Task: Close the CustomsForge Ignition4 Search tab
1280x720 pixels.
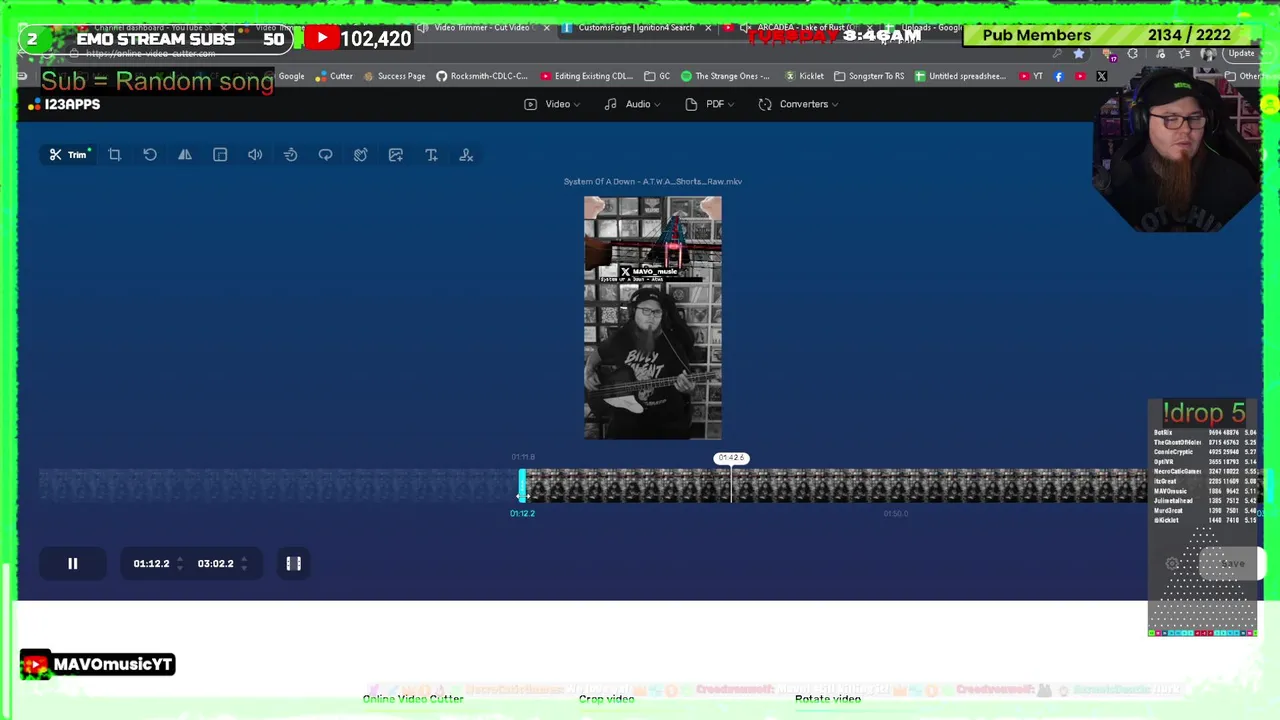Action: click(x=708, y=27)
